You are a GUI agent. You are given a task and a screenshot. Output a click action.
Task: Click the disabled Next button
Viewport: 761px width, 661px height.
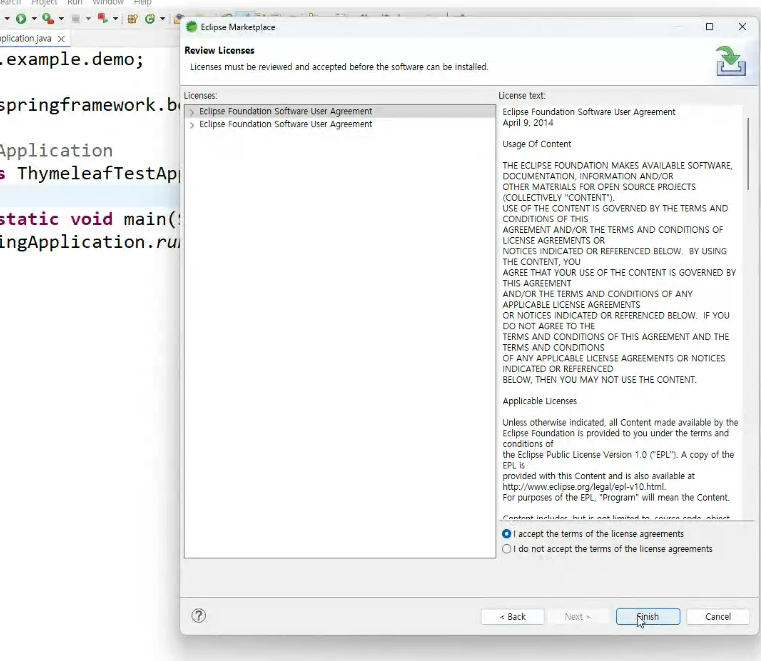578,617
